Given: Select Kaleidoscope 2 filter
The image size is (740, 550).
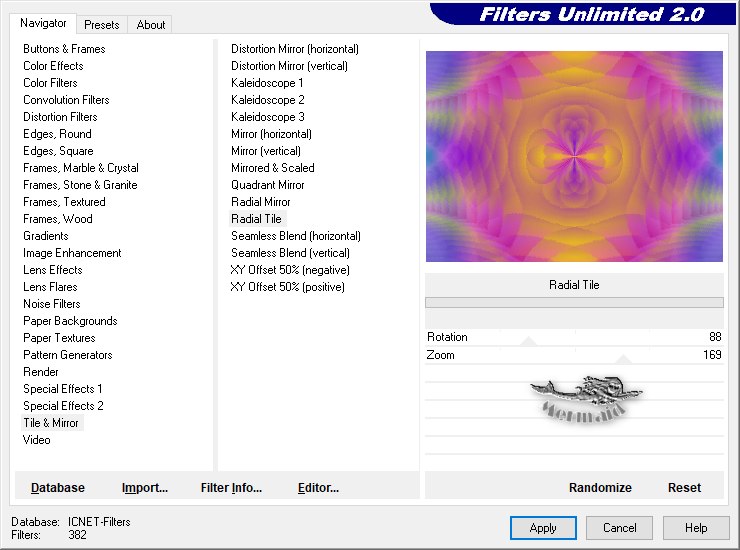Looking at the screenshot, I should 268,100.
